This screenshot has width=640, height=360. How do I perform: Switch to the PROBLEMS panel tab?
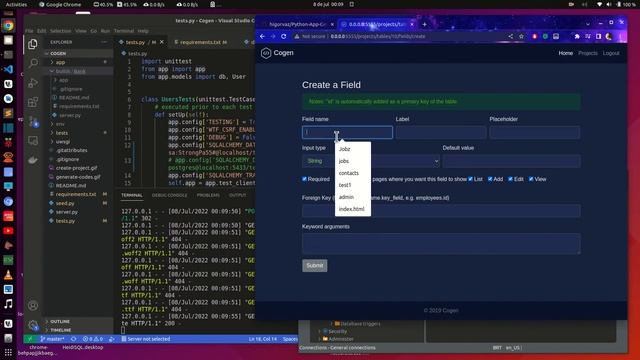tap(208, 196)
